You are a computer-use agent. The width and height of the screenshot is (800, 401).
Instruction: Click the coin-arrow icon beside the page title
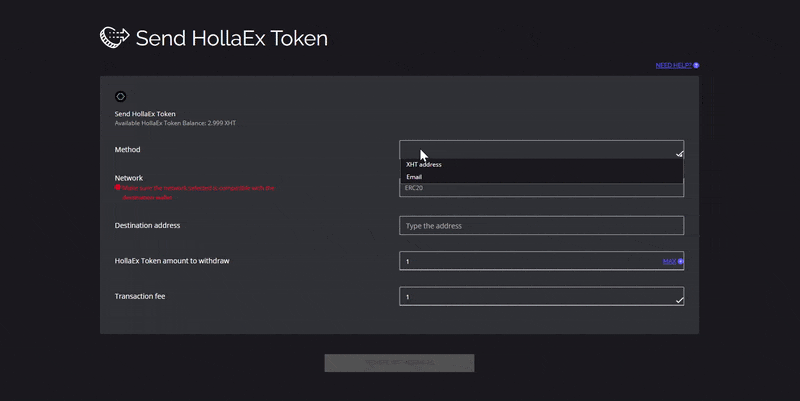pyautogui.click(x=114, y=37)
